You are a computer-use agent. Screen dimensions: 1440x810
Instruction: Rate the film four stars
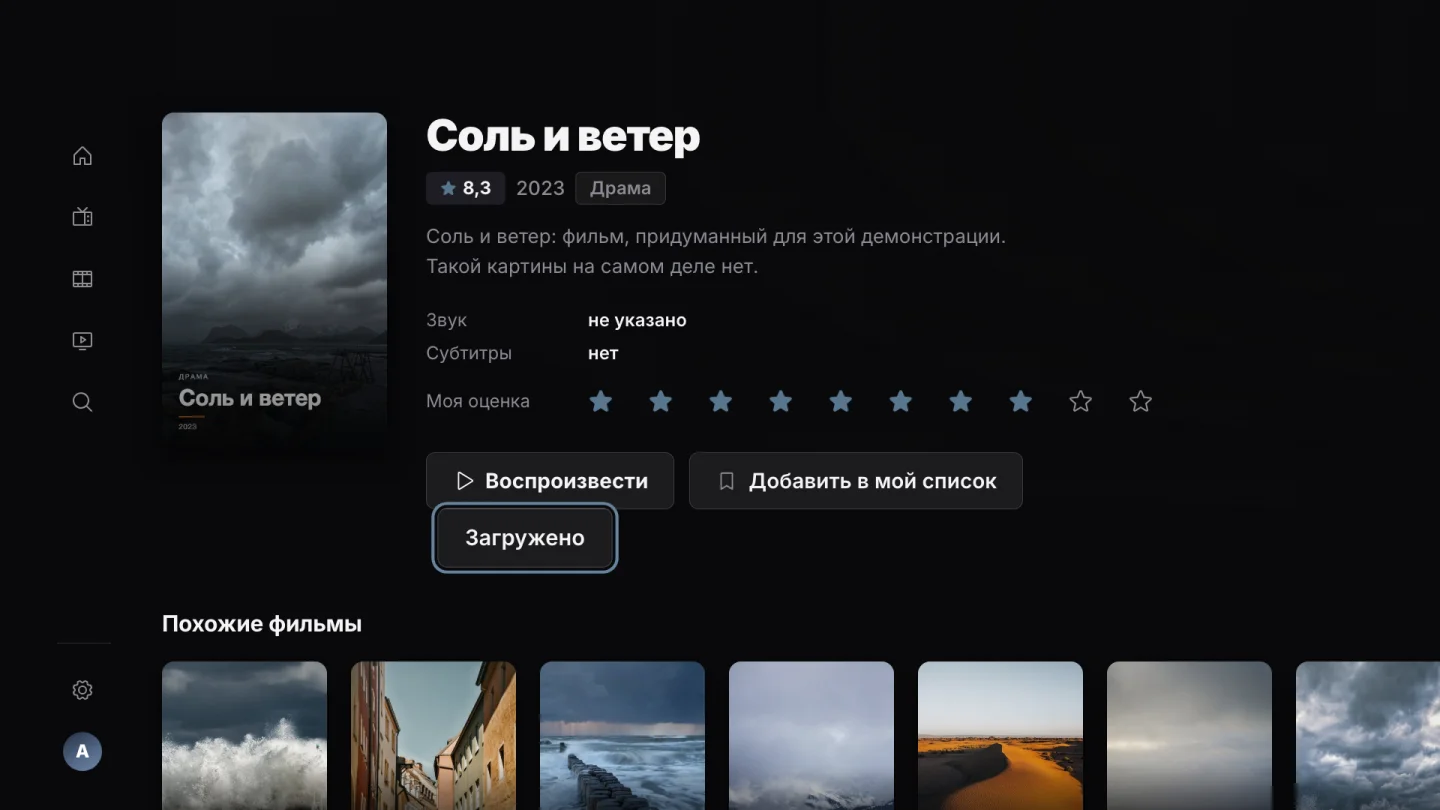pyautogui.click(x=781, y=401)
